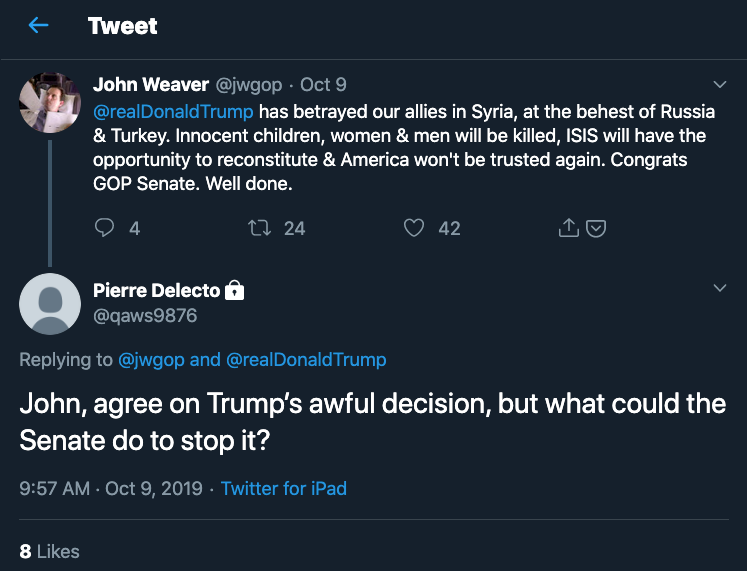
Task: Retweet John Weaver's tweet
Action: [x=259, y=228]
